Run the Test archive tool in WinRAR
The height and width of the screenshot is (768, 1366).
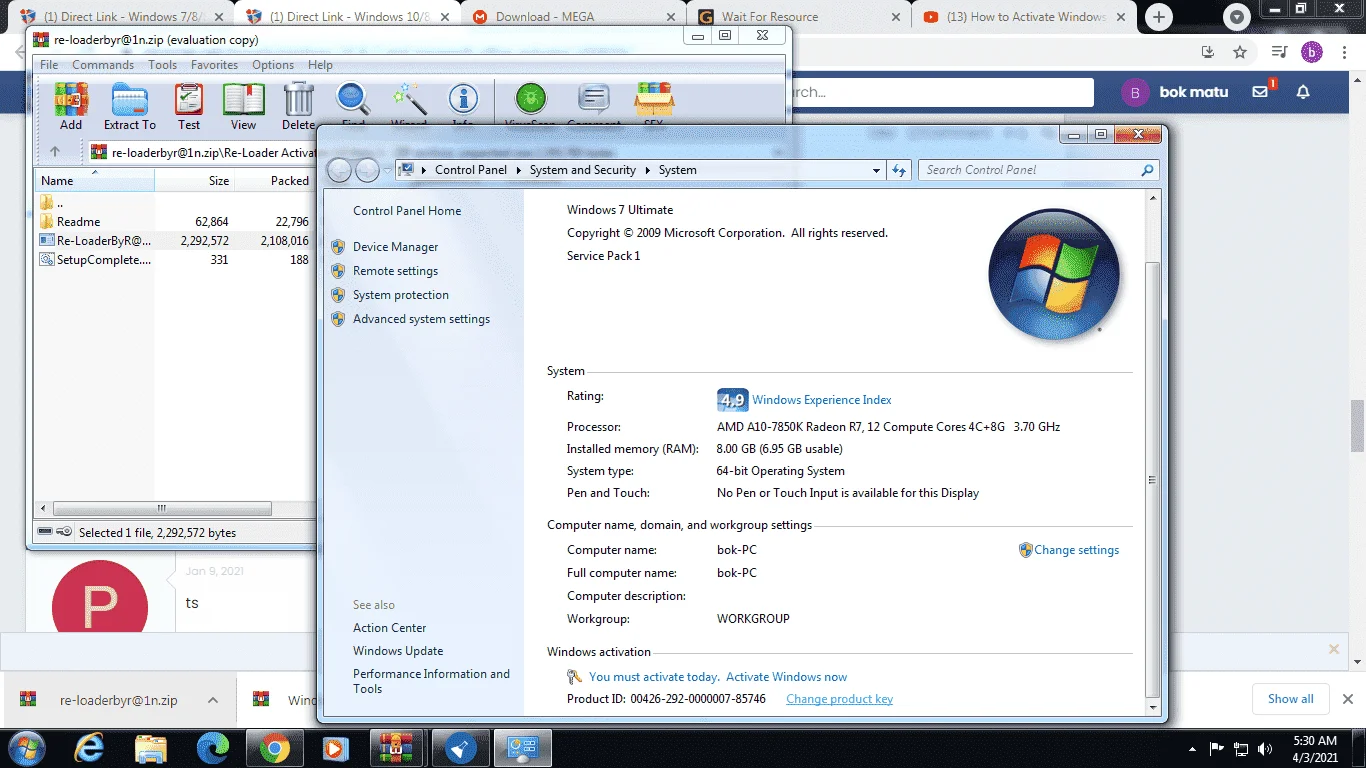tap(189, 106)
